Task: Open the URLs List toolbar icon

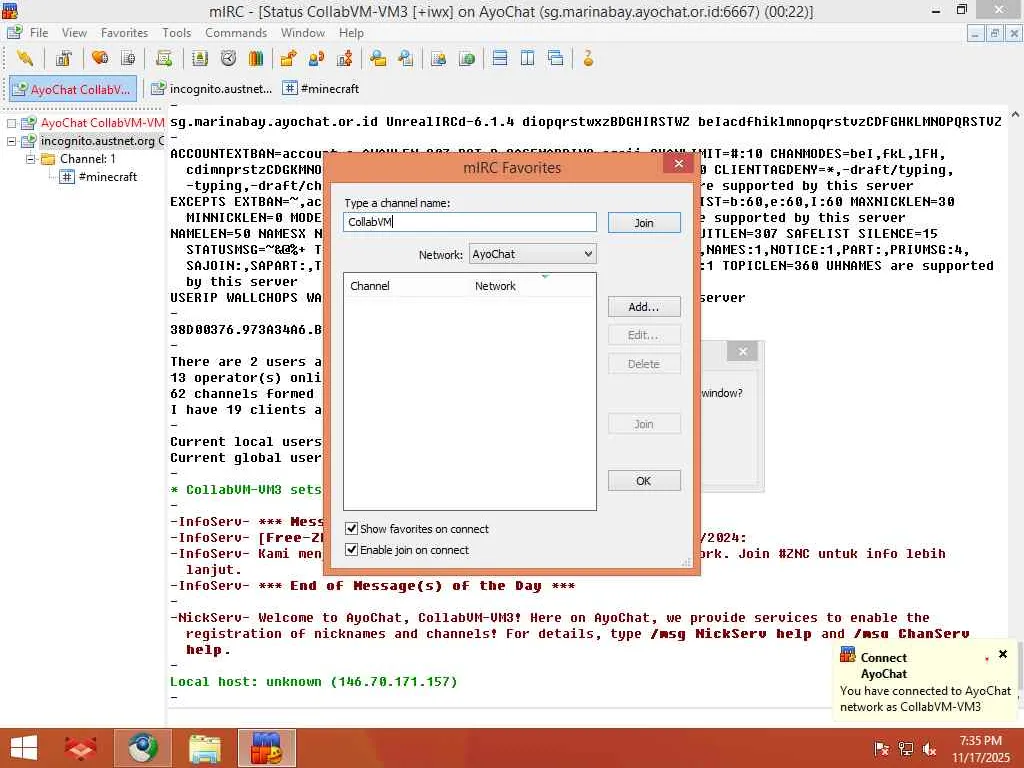Action: click(x=466, y=59)
